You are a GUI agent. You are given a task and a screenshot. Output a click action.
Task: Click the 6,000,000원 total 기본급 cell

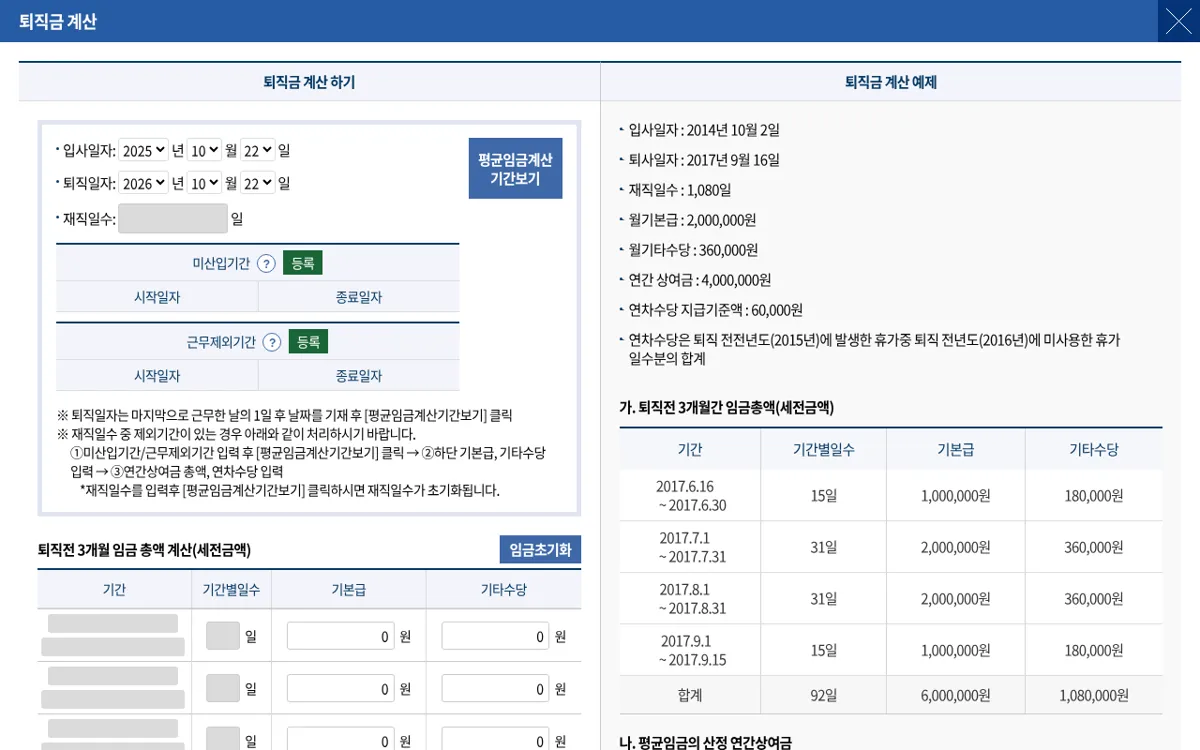pos(956,695)
